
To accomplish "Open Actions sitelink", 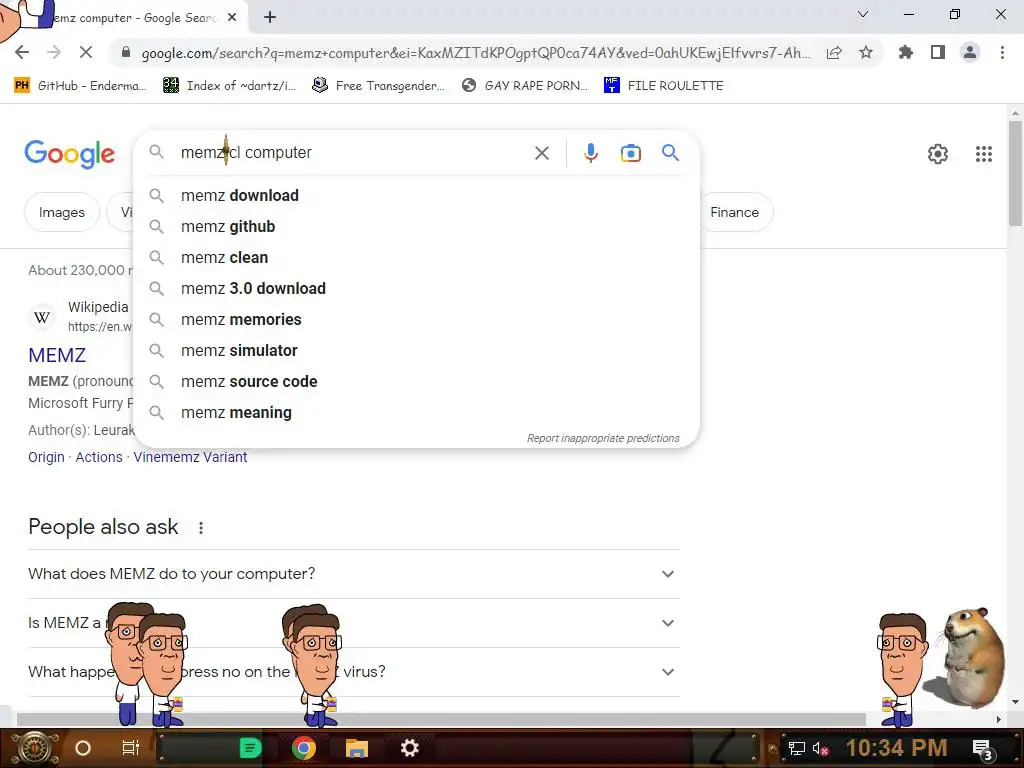I will tap(99, 457).
